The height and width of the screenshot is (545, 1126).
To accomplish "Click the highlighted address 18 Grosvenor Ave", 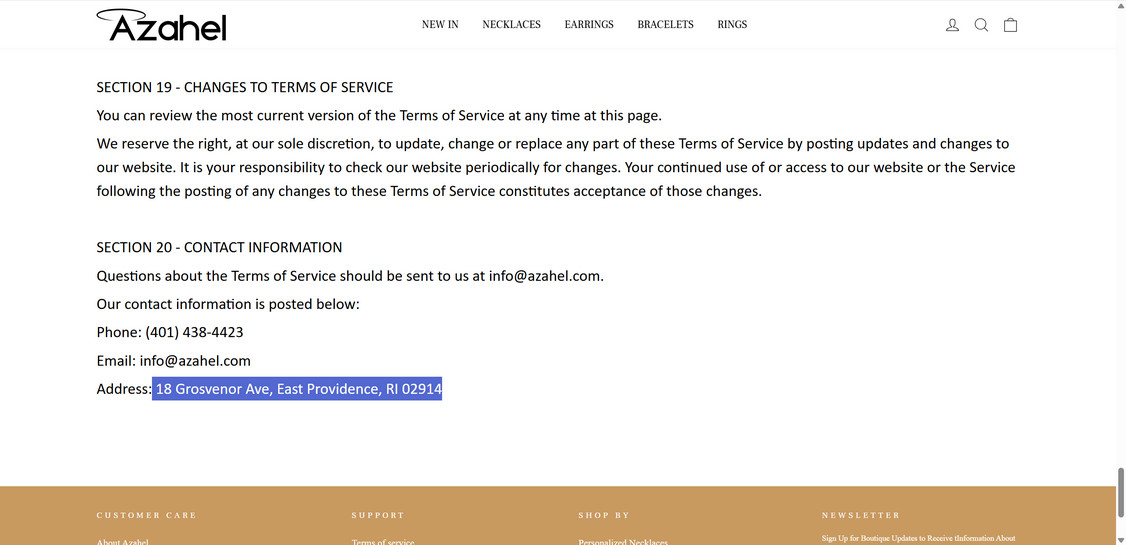I will point(297,389).
